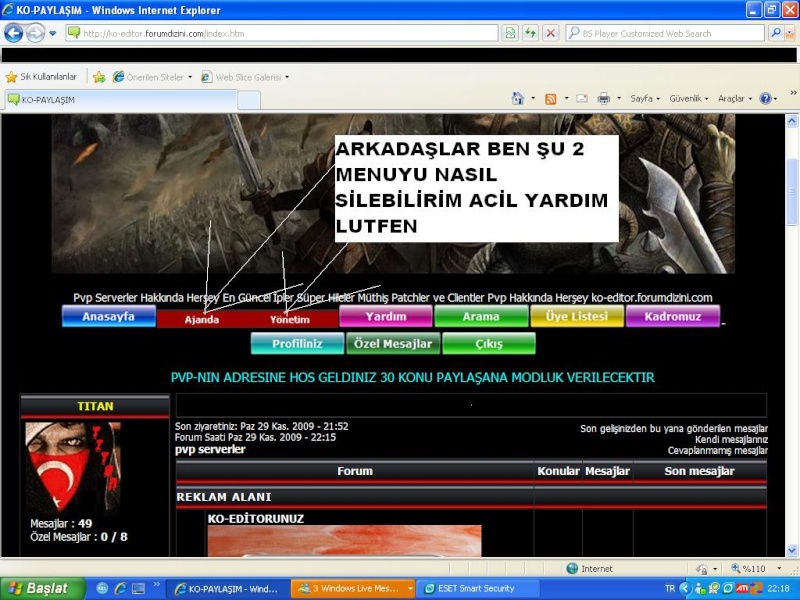Click the Home page icon
This screenshot has width=800, height=600.
pyautogui.click(x=518, y=98)
